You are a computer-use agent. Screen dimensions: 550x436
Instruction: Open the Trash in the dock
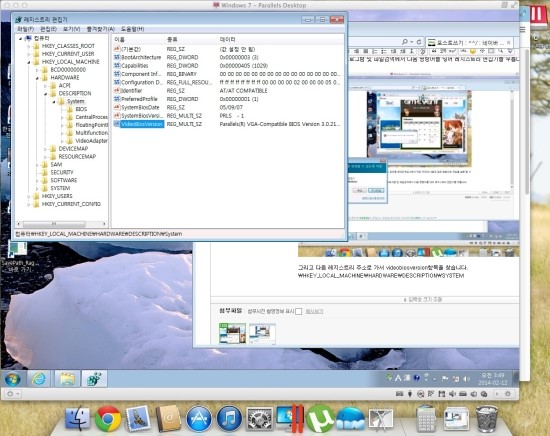tap(486, 419)
